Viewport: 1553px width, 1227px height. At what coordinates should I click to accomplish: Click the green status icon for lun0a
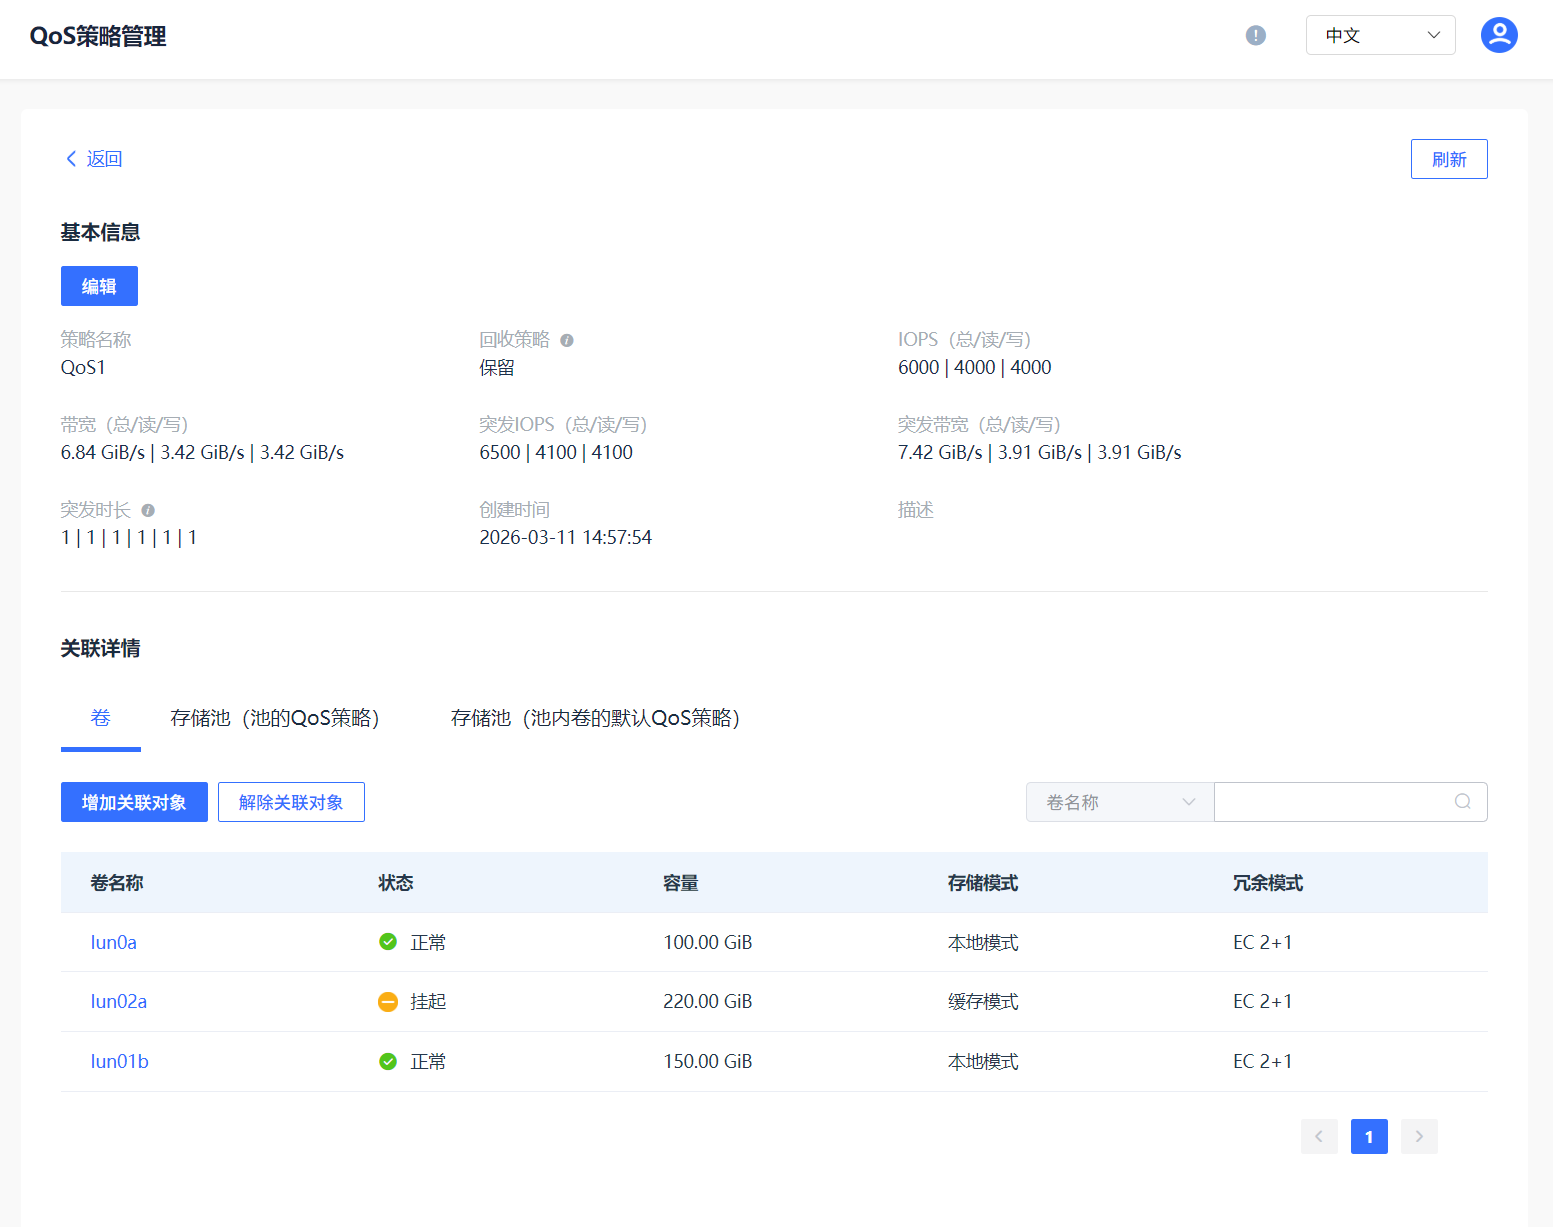388,942
